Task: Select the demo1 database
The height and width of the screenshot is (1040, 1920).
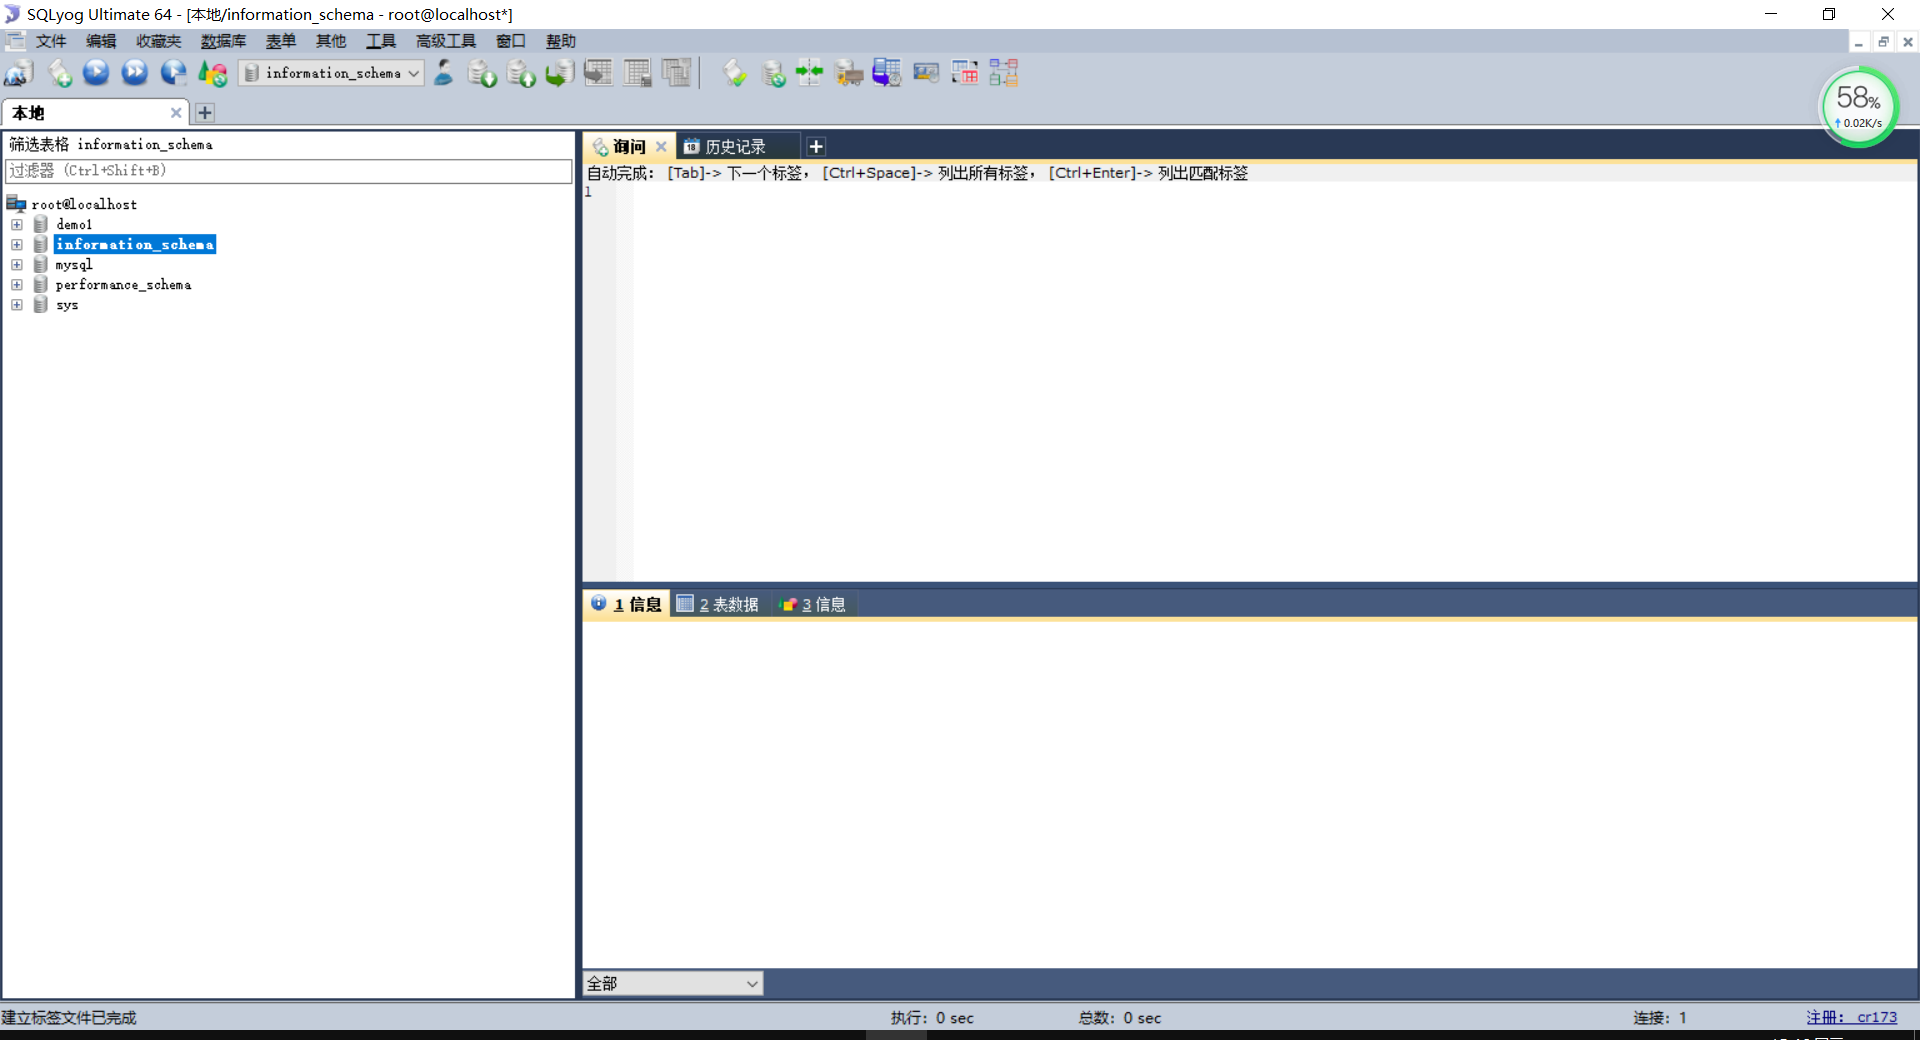Action: [x=74, y=225]
